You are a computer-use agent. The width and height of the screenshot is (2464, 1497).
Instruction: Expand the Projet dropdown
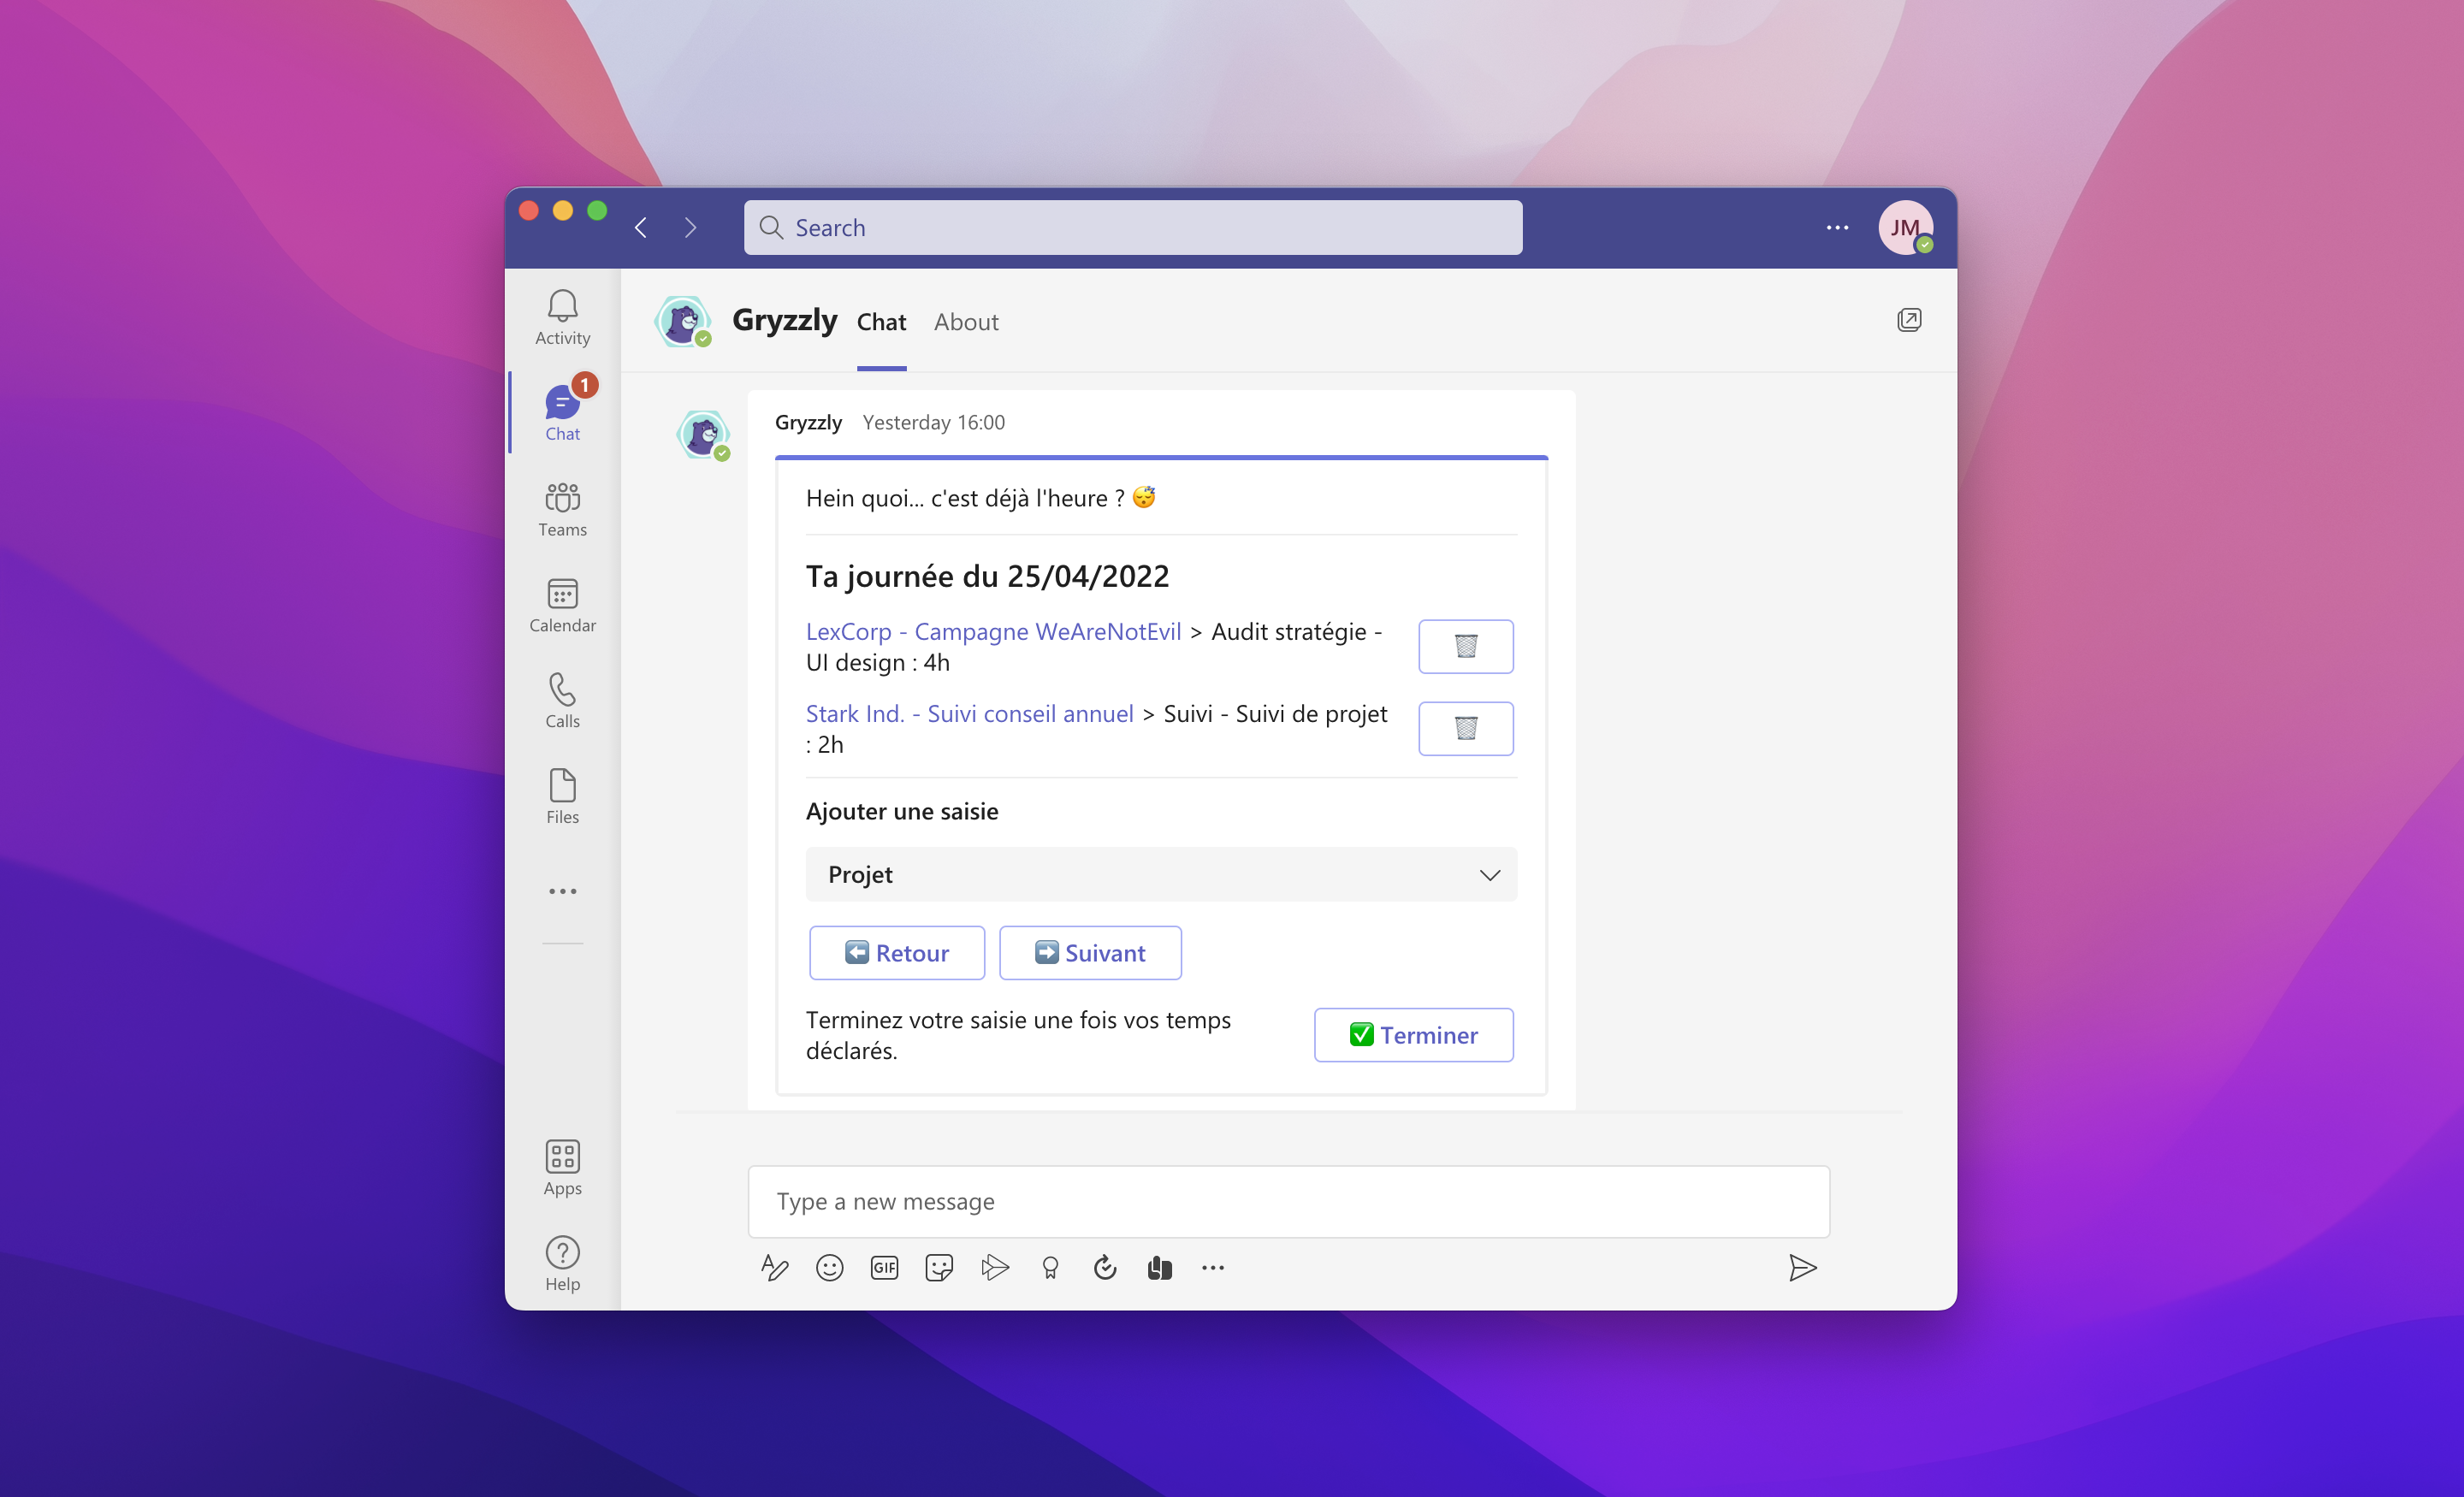[x=1161, y=874]
